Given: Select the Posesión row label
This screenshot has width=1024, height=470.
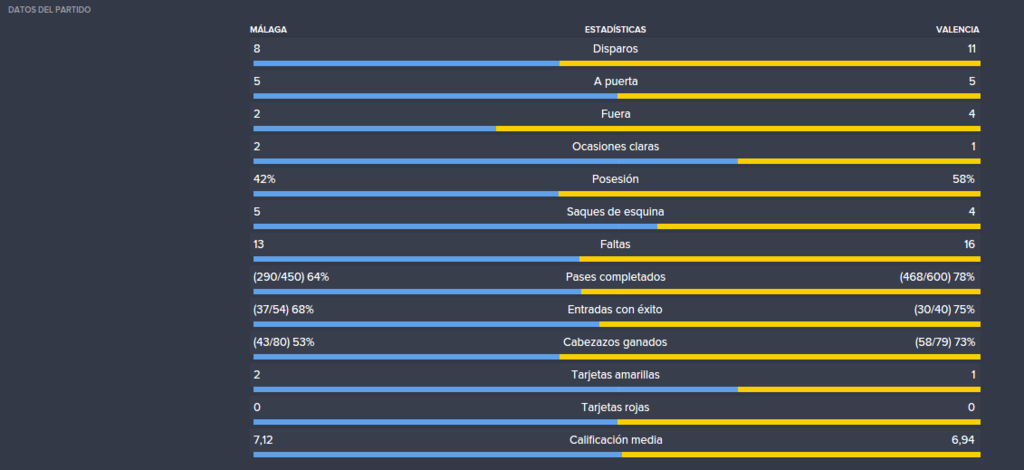Looking at the screenshot, I should tap(615, 179).
